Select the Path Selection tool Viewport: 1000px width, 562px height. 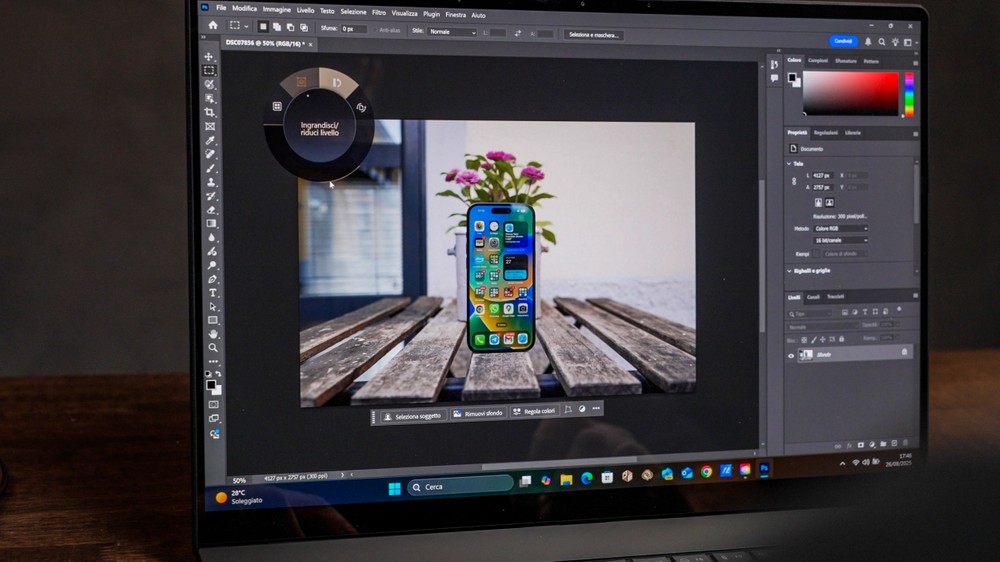[x=213, y=307]
